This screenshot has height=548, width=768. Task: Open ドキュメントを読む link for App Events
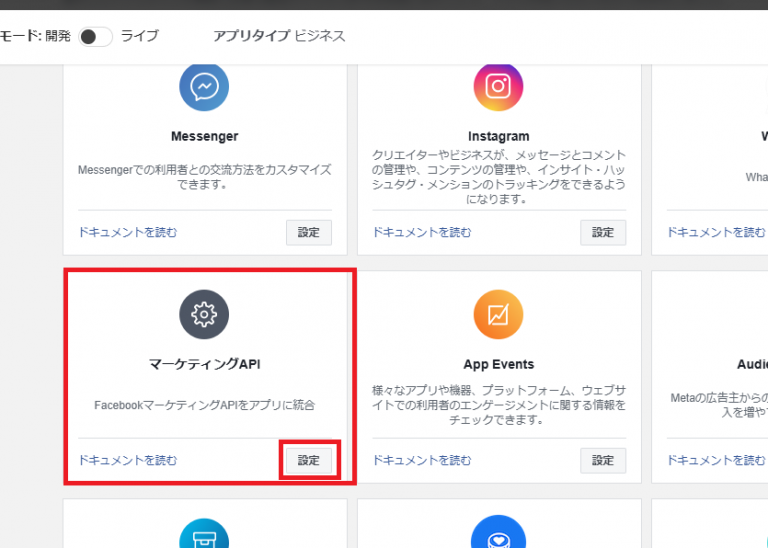422,460
